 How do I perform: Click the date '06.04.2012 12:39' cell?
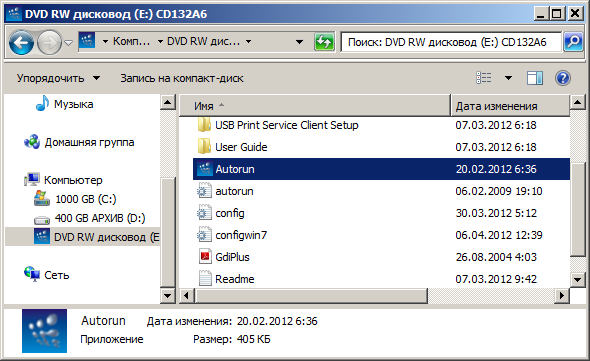pos(499,235)
